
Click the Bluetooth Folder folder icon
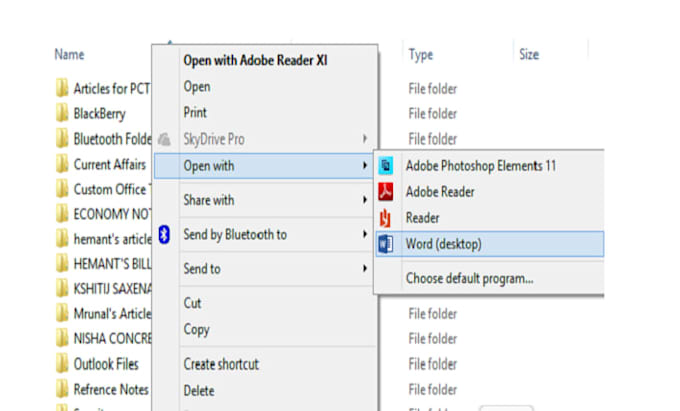click(x=62, y=139)
